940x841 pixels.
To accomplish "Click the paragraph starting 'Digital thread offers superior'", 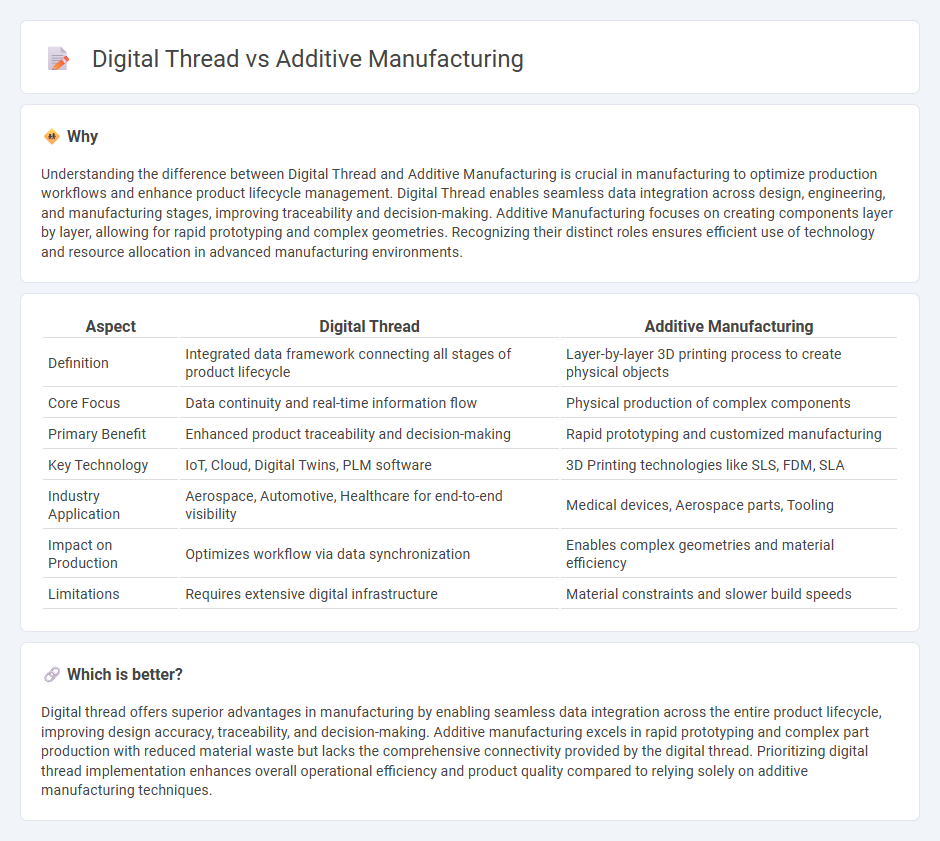I will (x=462, y=751).
